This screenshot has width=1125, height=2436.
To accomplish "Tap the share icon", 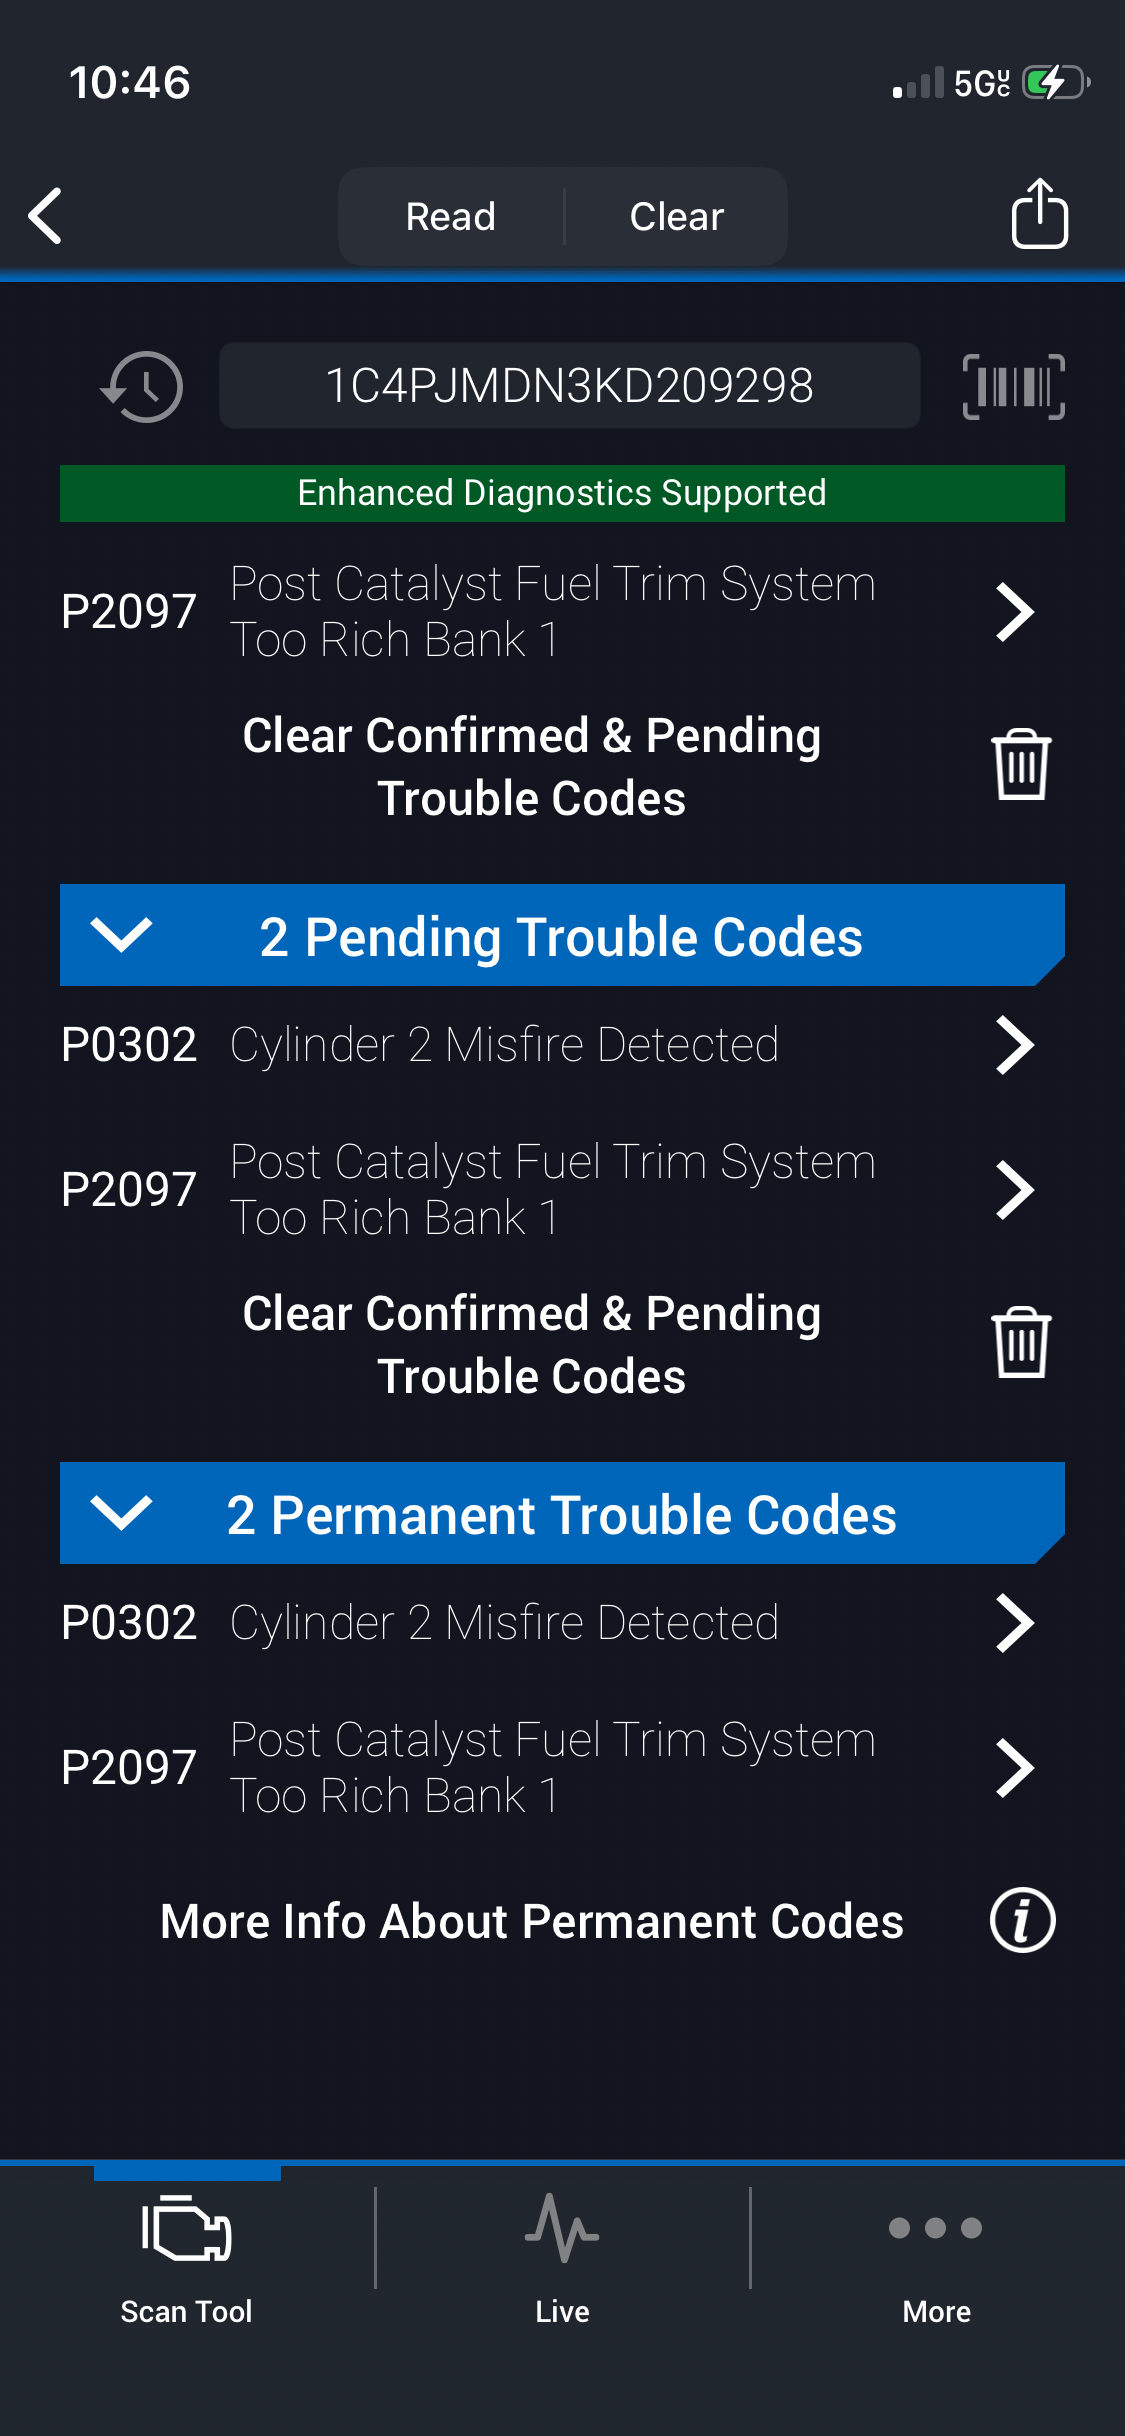I will (1039, 214).
